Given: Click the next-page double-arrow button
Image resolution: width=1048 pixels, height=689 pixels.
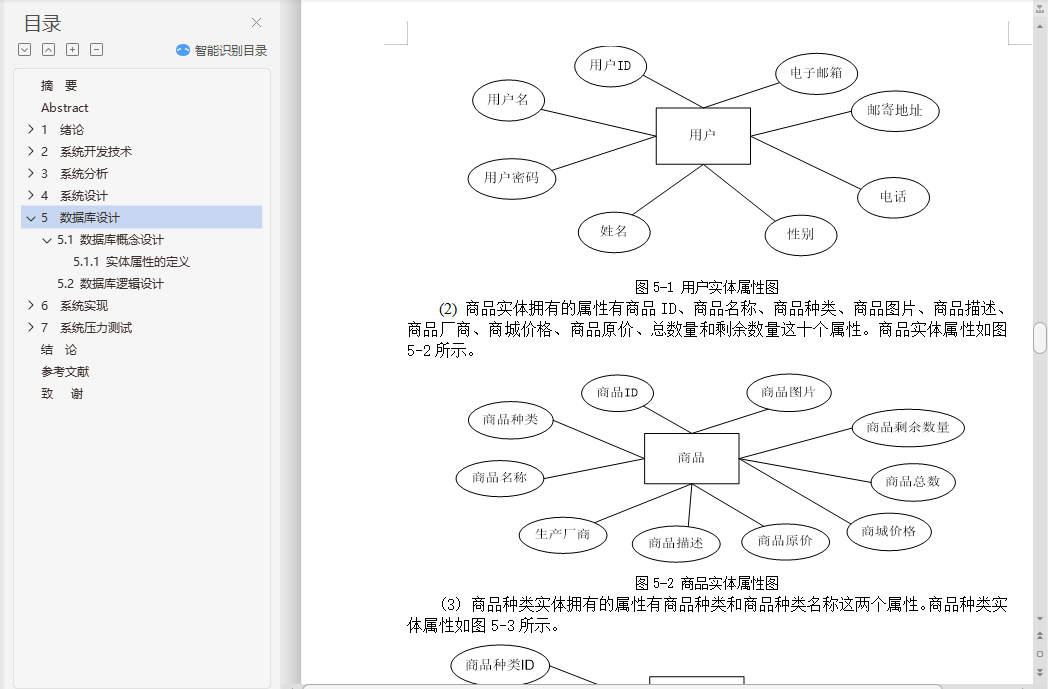Looking at the screenshot, I should pos(1039,672).
